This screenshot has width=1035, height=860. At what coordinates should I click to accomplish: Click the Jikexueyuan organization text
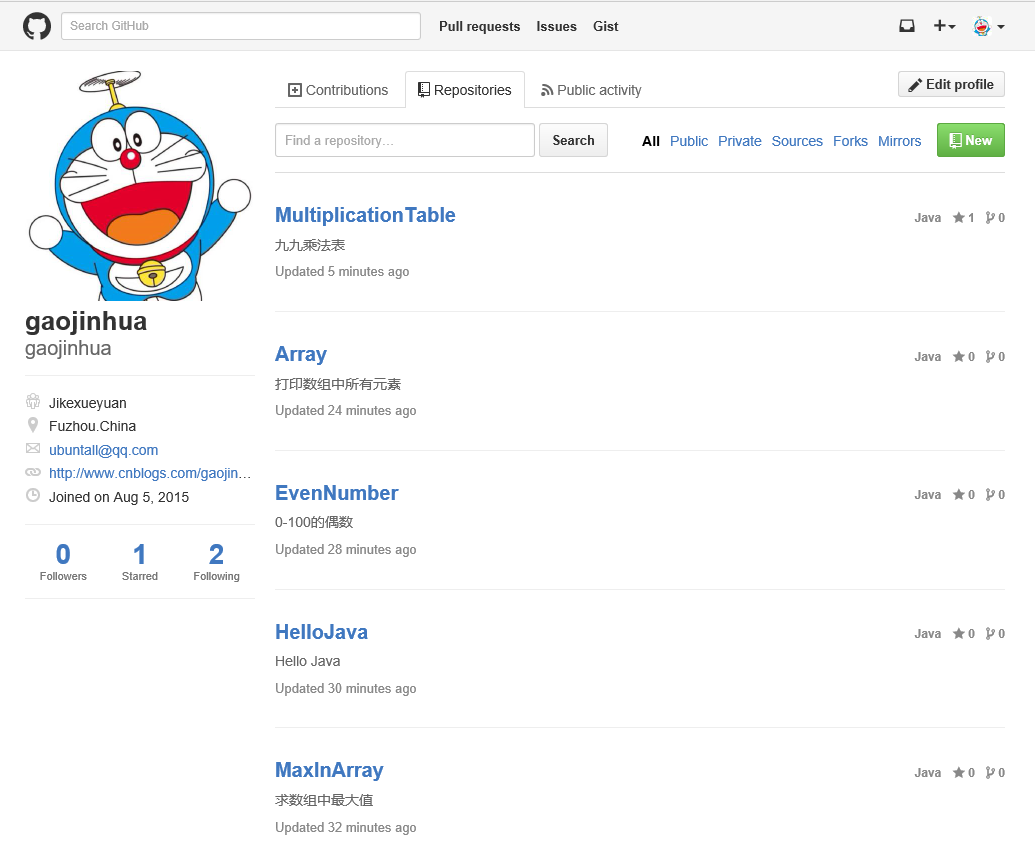point(88,403)
